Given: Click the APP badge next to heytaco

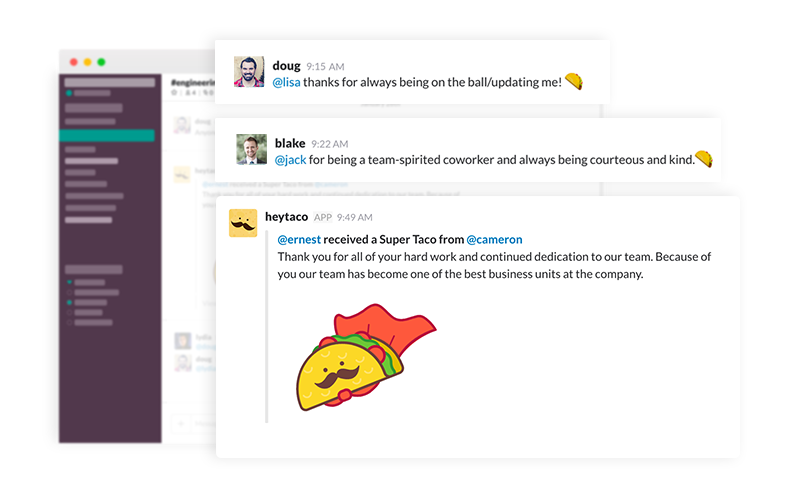Looking at the screenshot, I should click(323, 218).
